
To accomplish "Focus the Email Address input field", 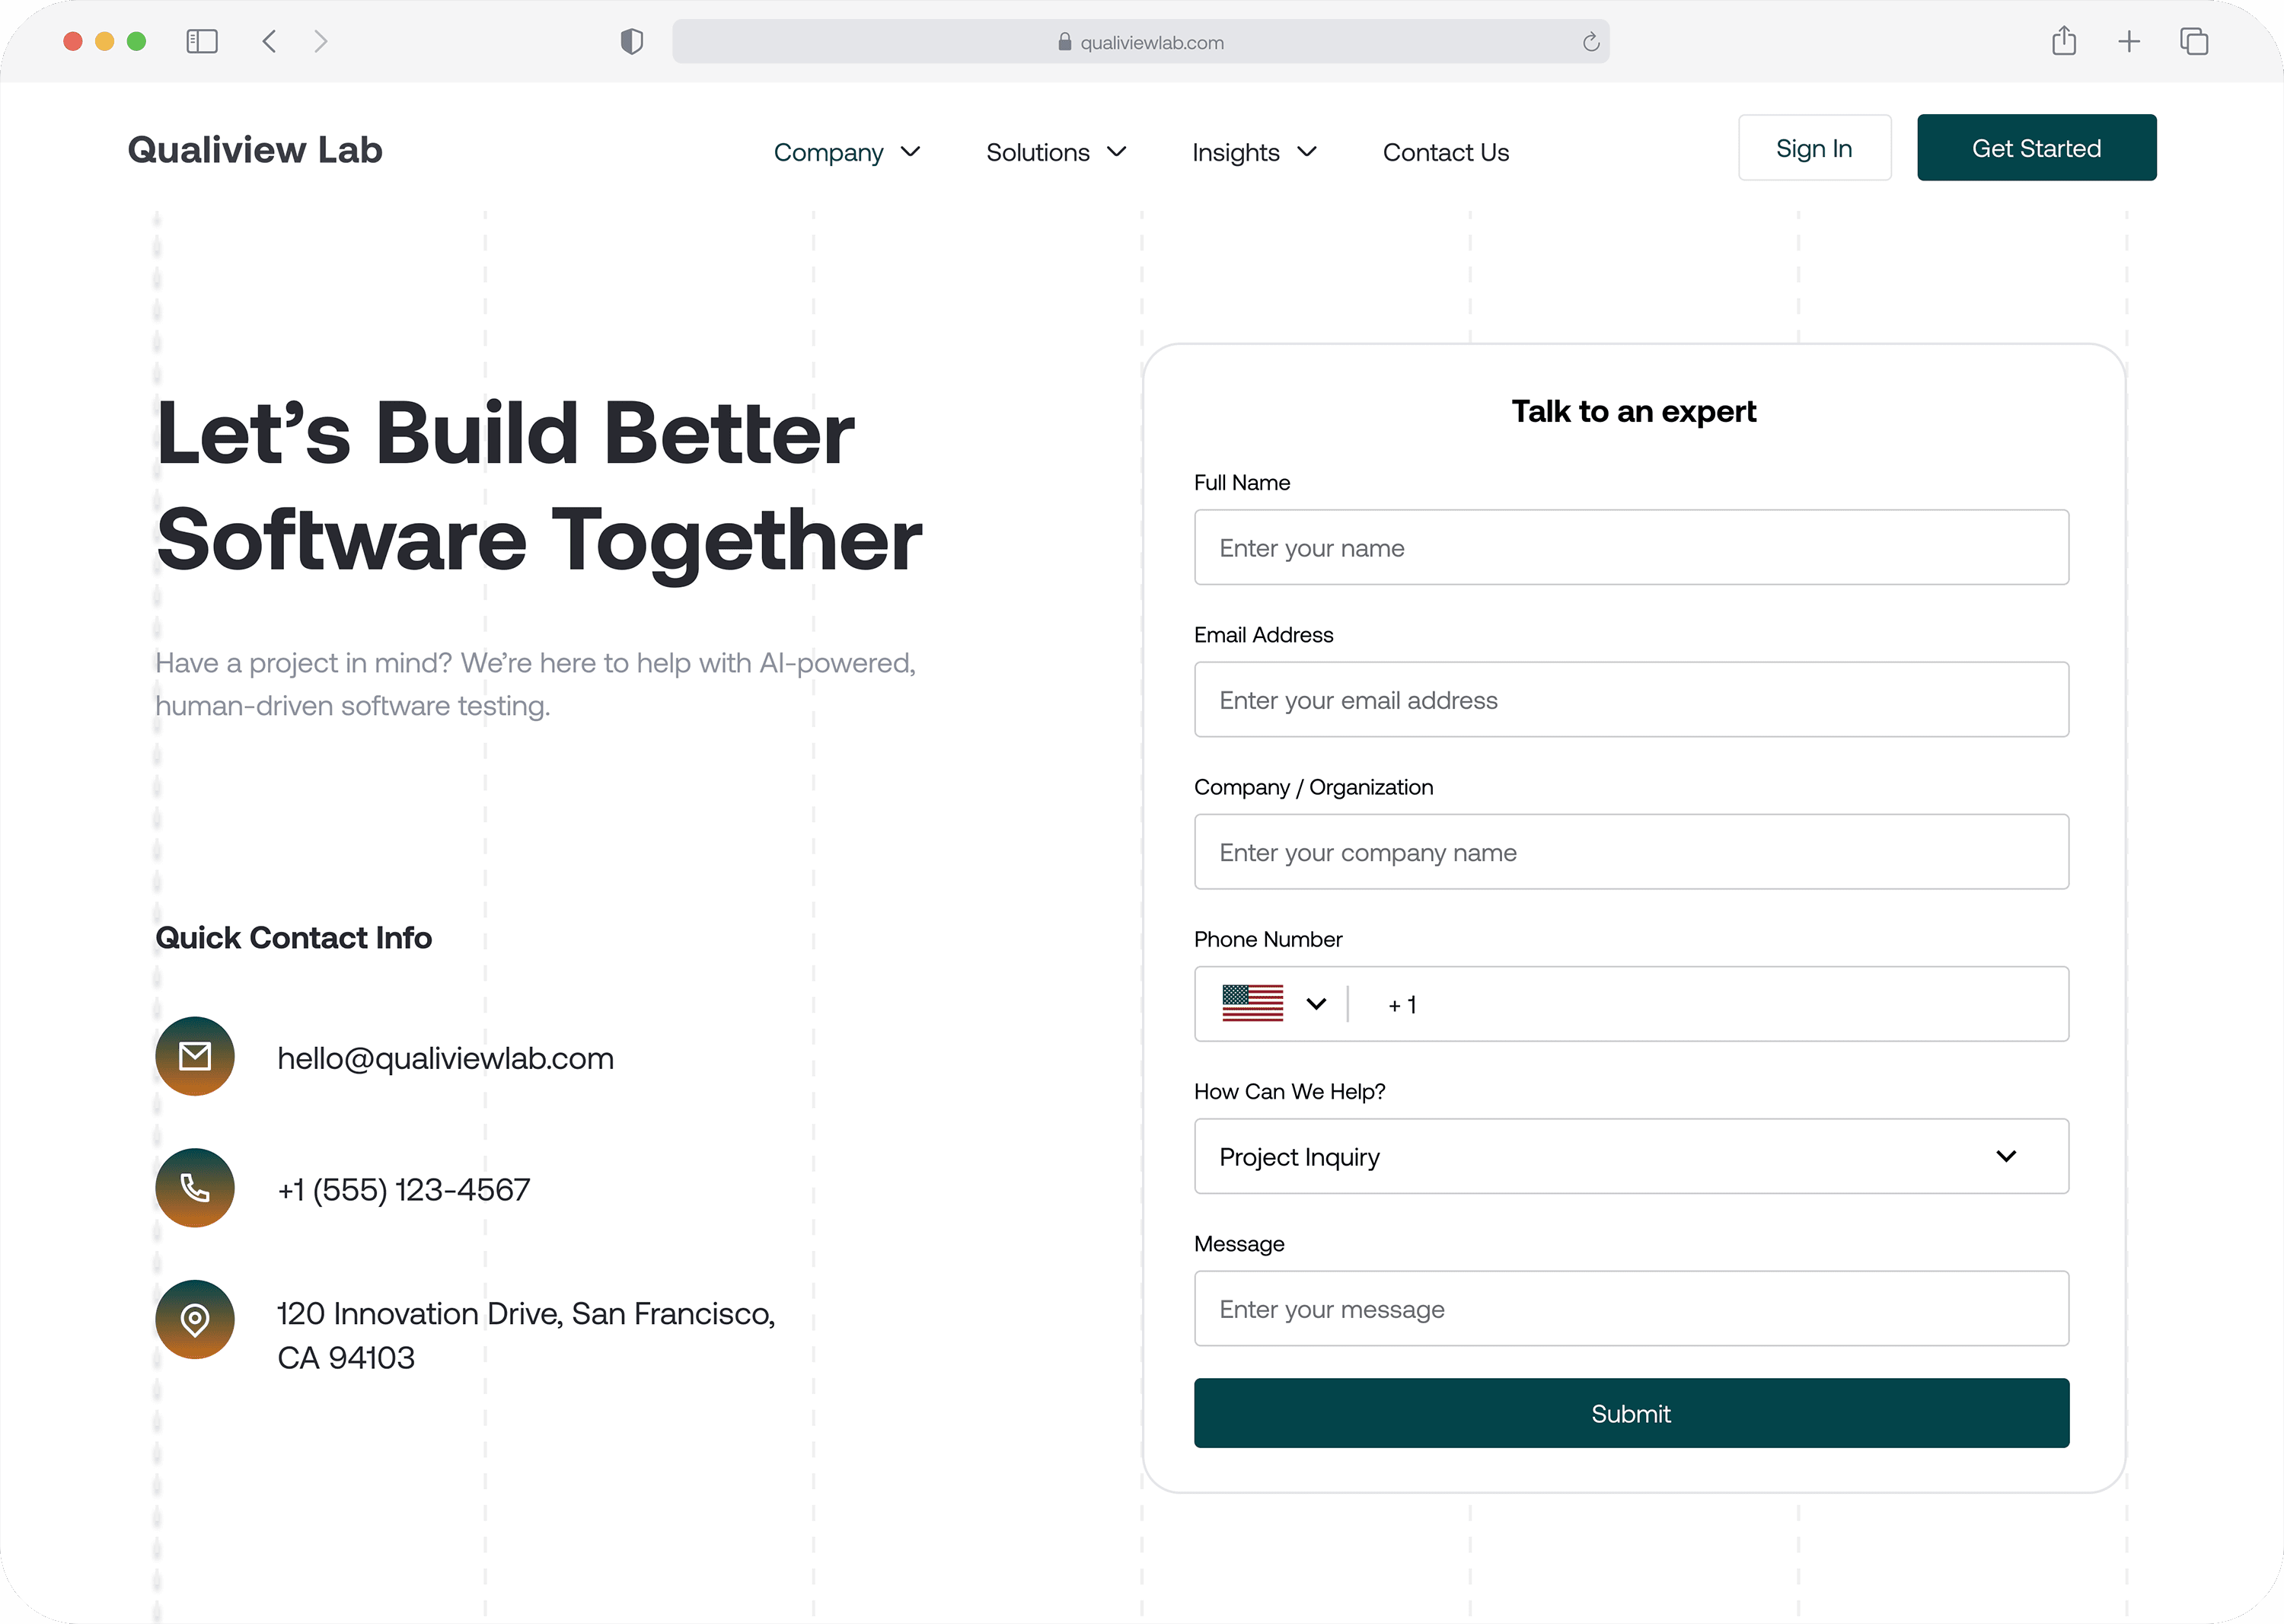I will (1631, 700).
